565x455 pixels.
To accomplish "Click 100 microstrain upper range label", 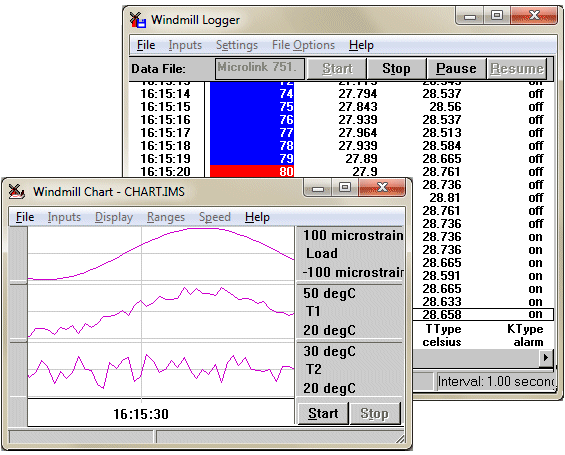I will pyautogui.click(x=353, y=235).
